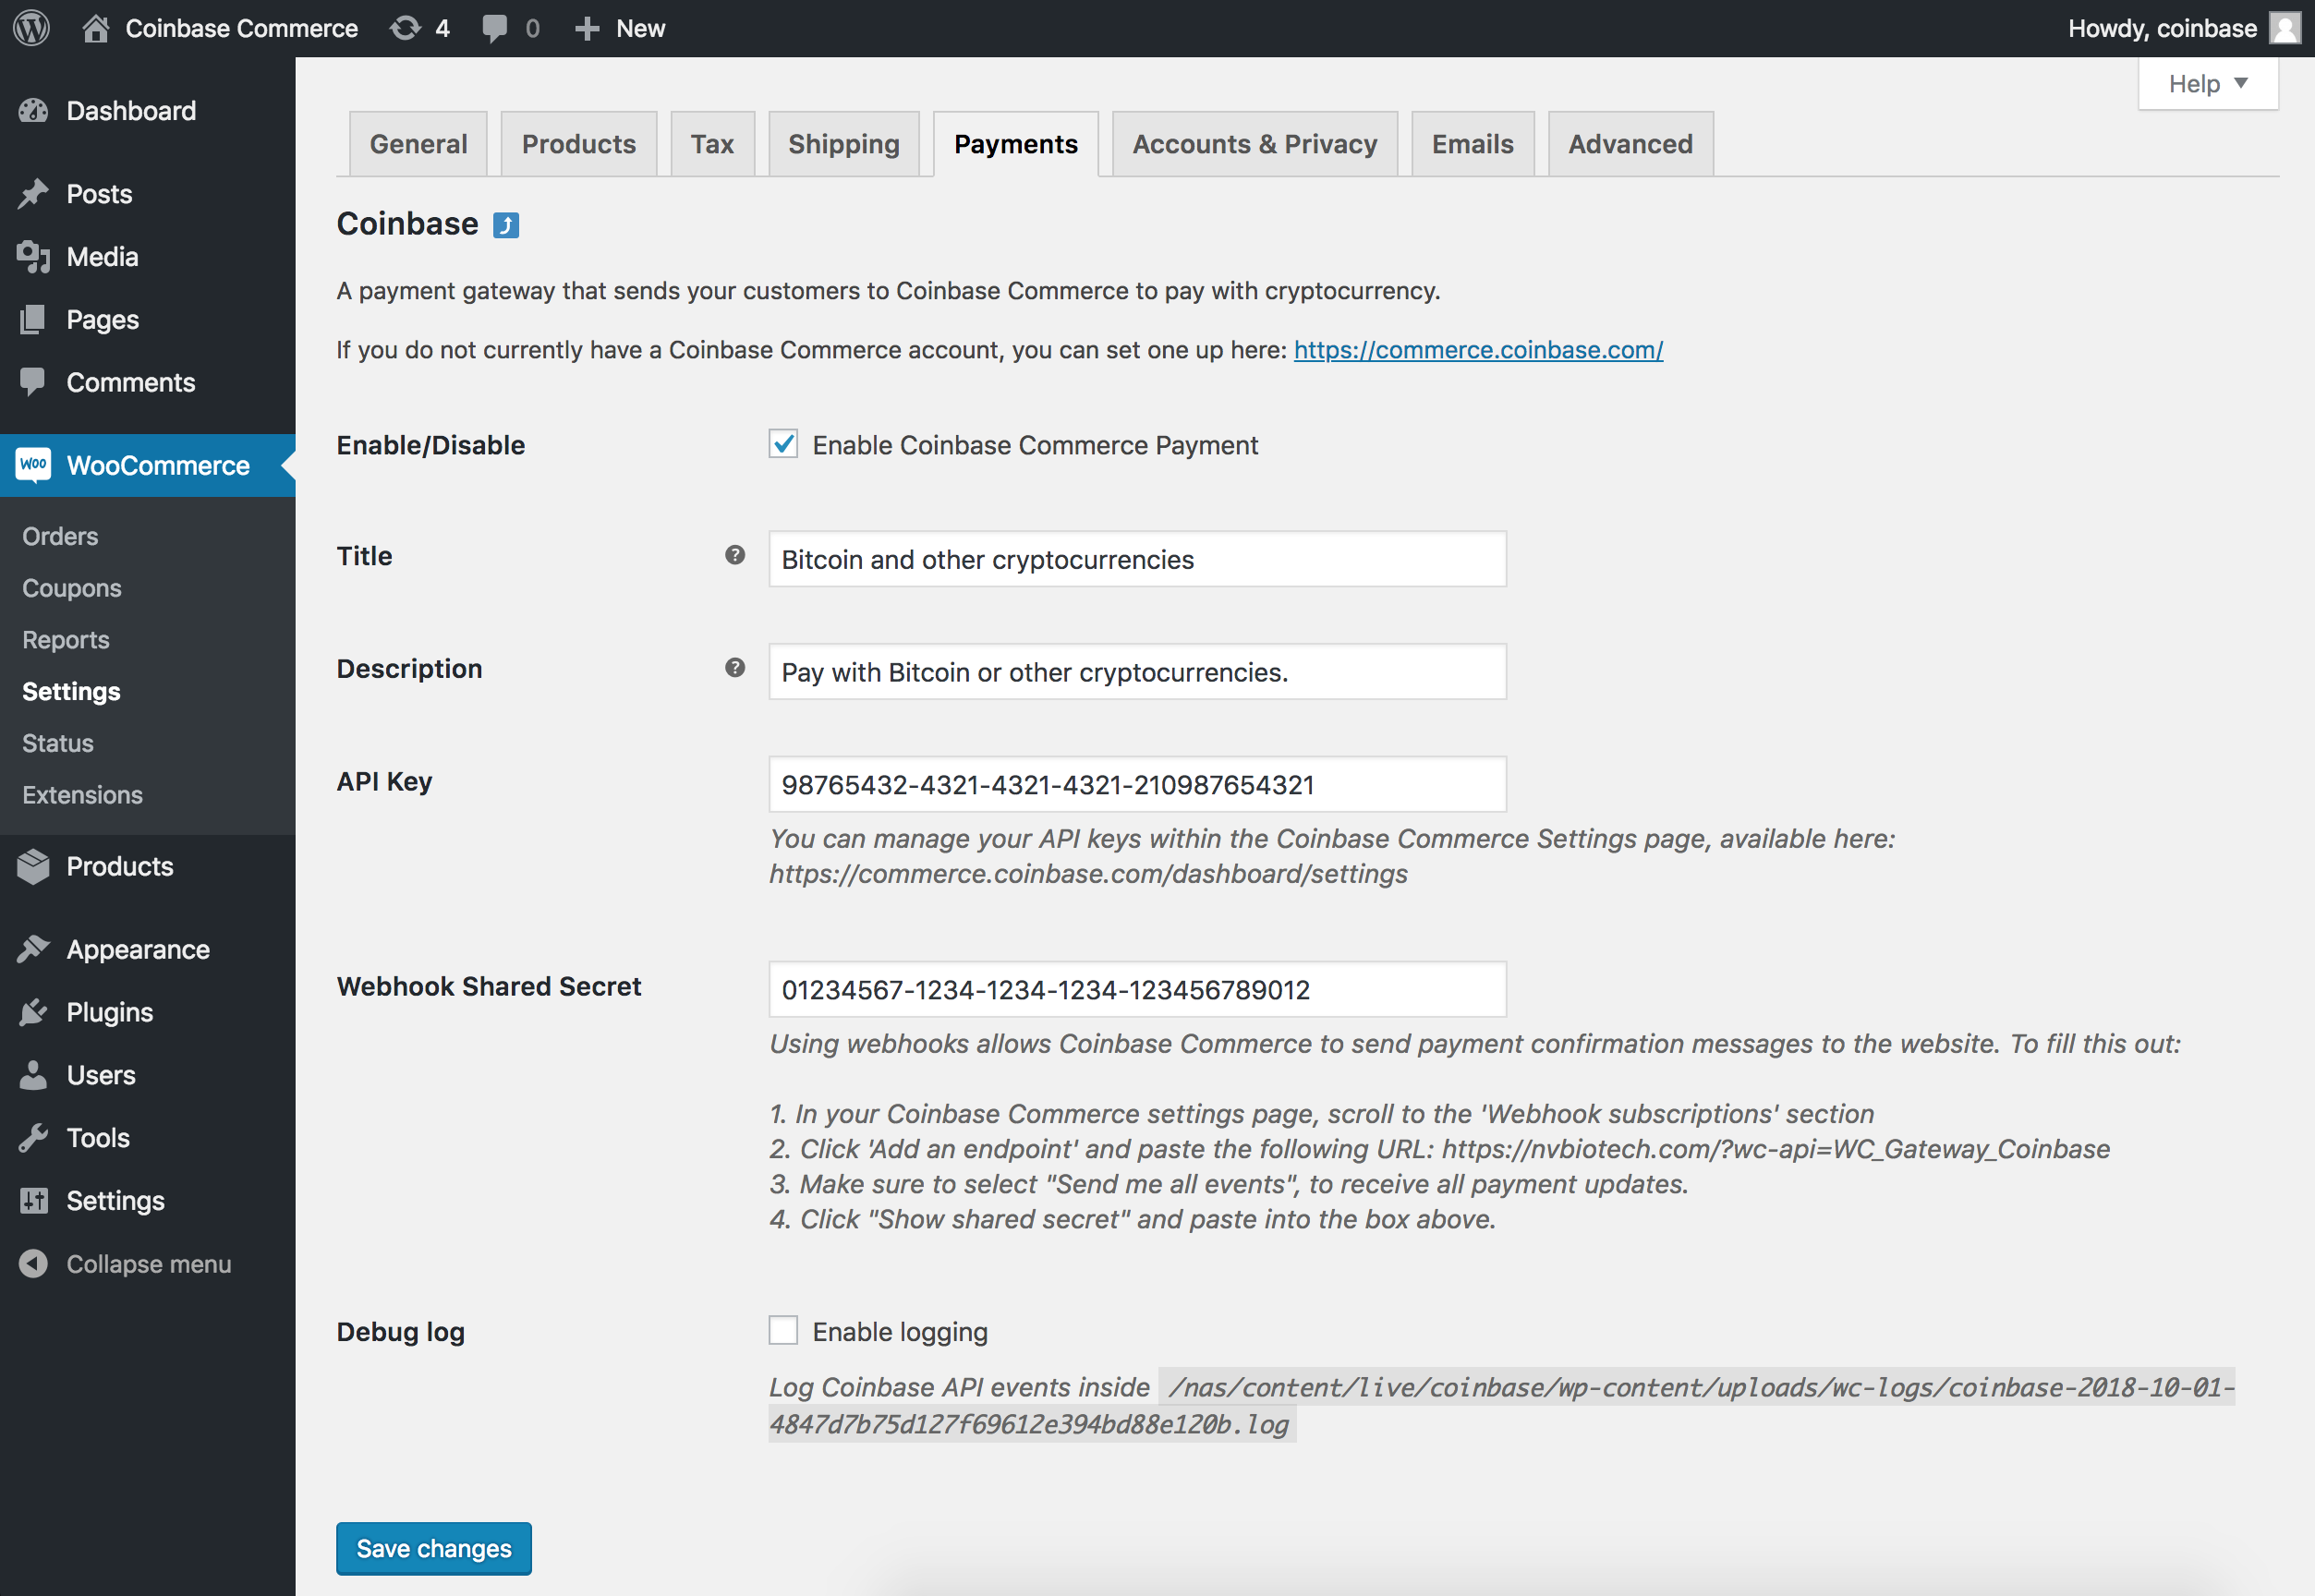Click the Plugins puzzle piece icon
This screenshot has height=1596, width=2315.
tap(35, 1011)
